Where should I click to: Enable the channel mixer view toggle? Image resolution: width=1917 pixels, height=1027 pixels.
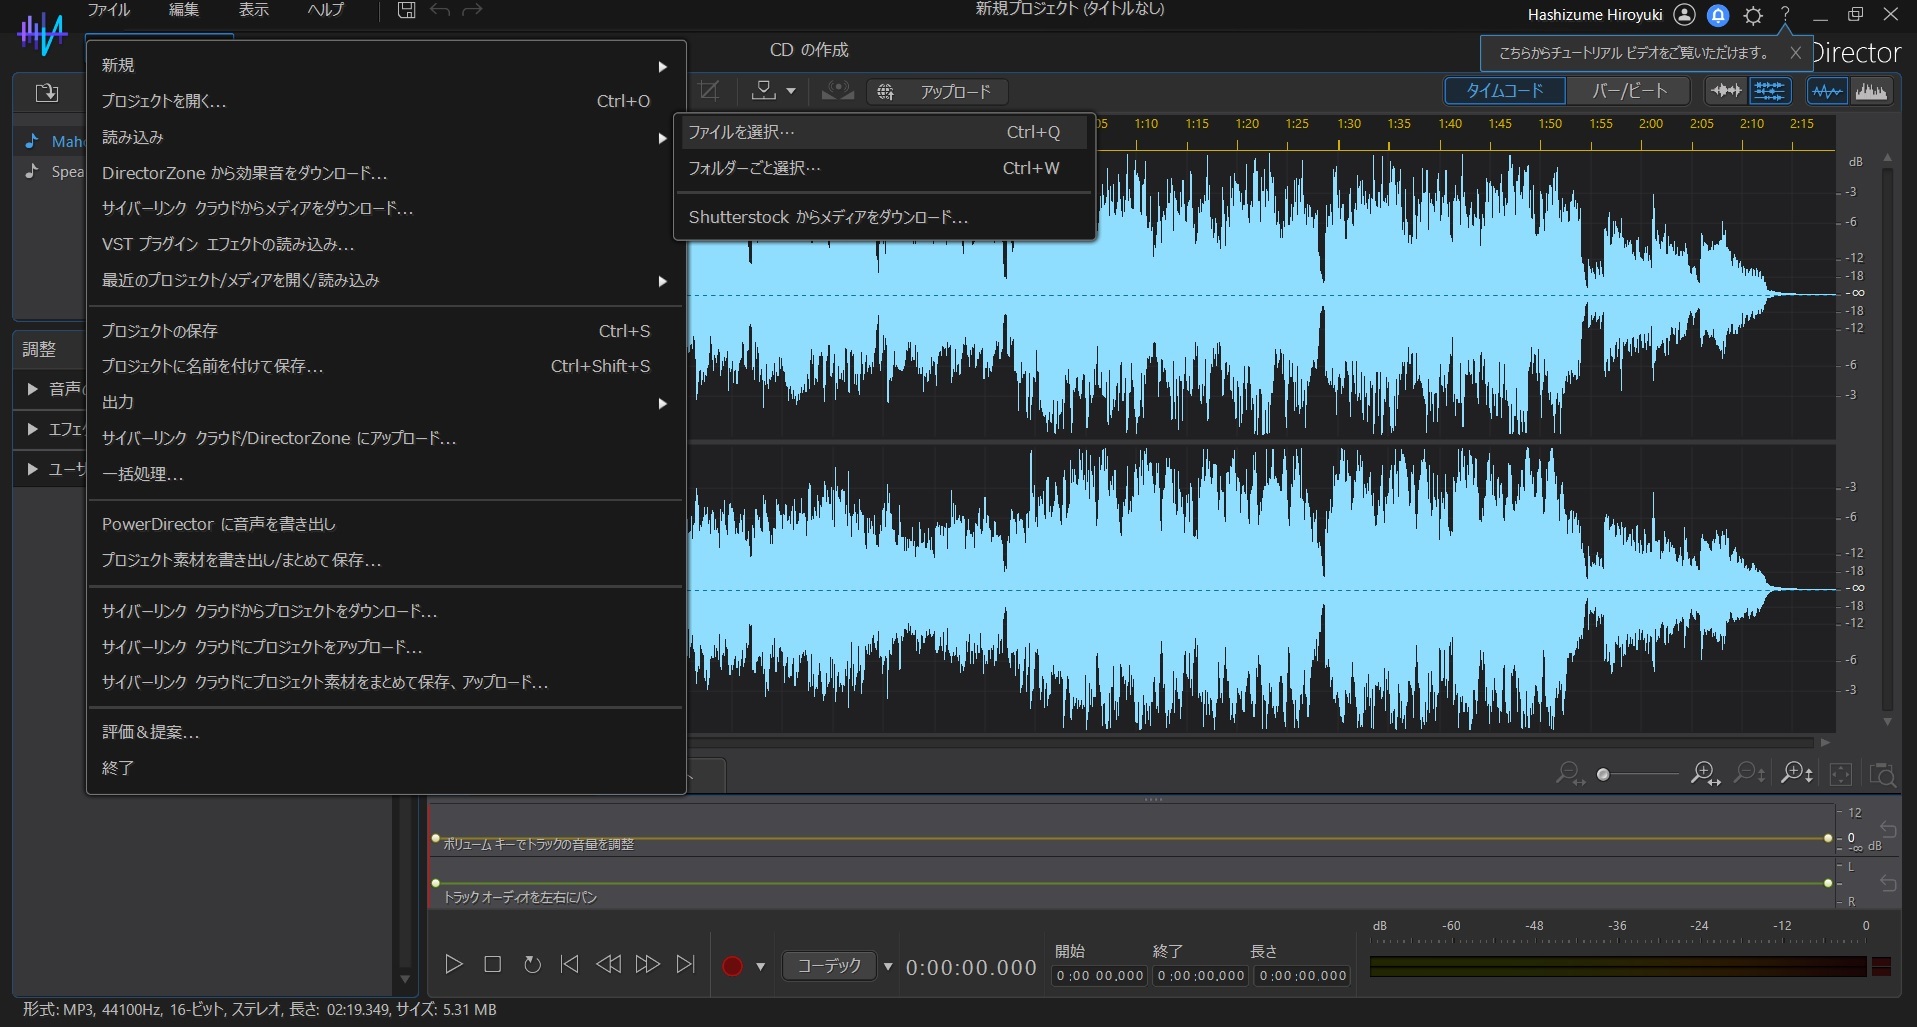point(1770,91)
